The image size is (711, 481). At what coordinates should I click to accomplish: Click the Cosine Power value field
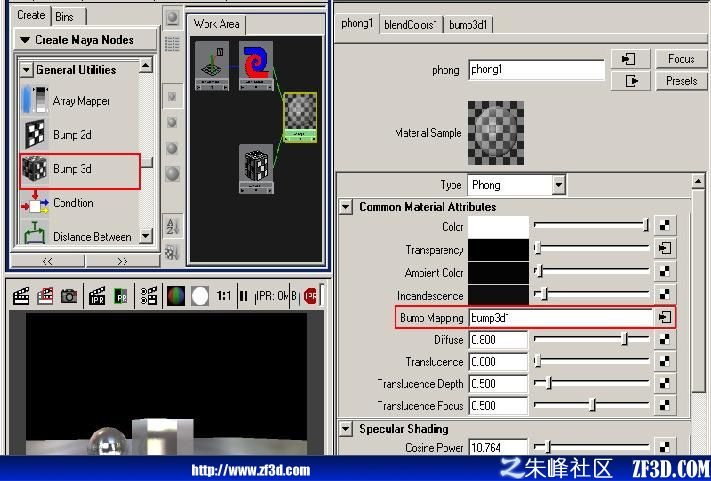coord(498,447)
